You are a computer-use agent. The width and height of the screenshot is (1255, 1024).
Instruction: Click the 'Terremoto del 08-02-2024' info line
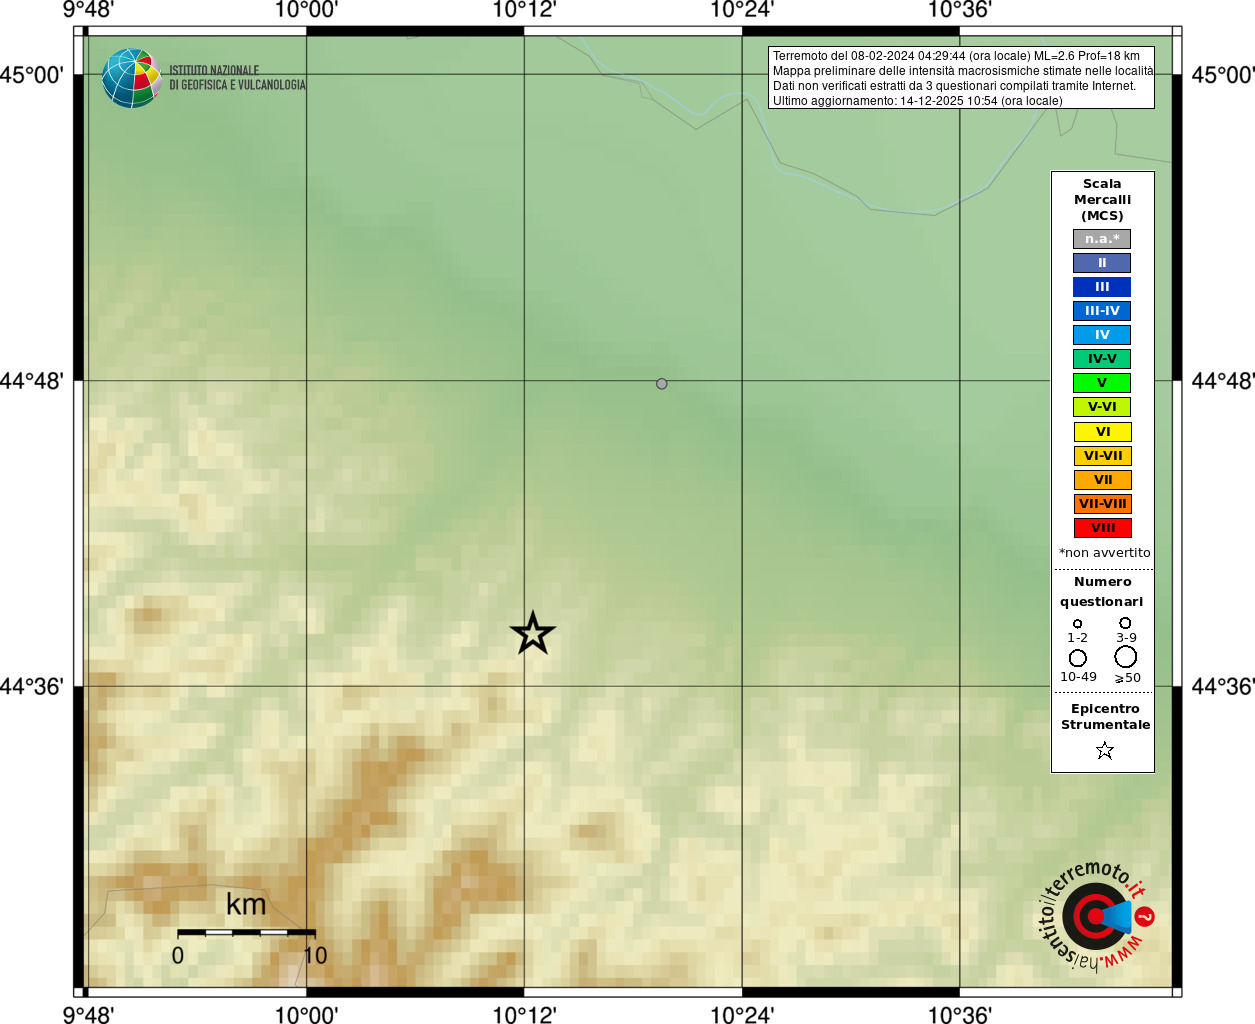point(956,56)
